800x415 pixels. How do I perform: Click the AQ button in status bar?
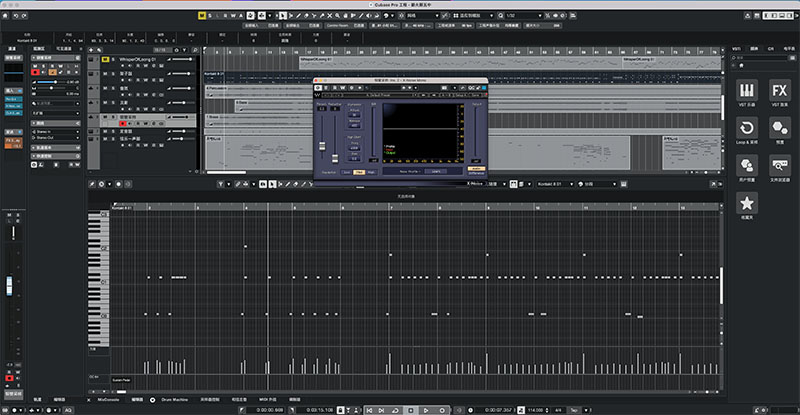[x=67, y=410]
